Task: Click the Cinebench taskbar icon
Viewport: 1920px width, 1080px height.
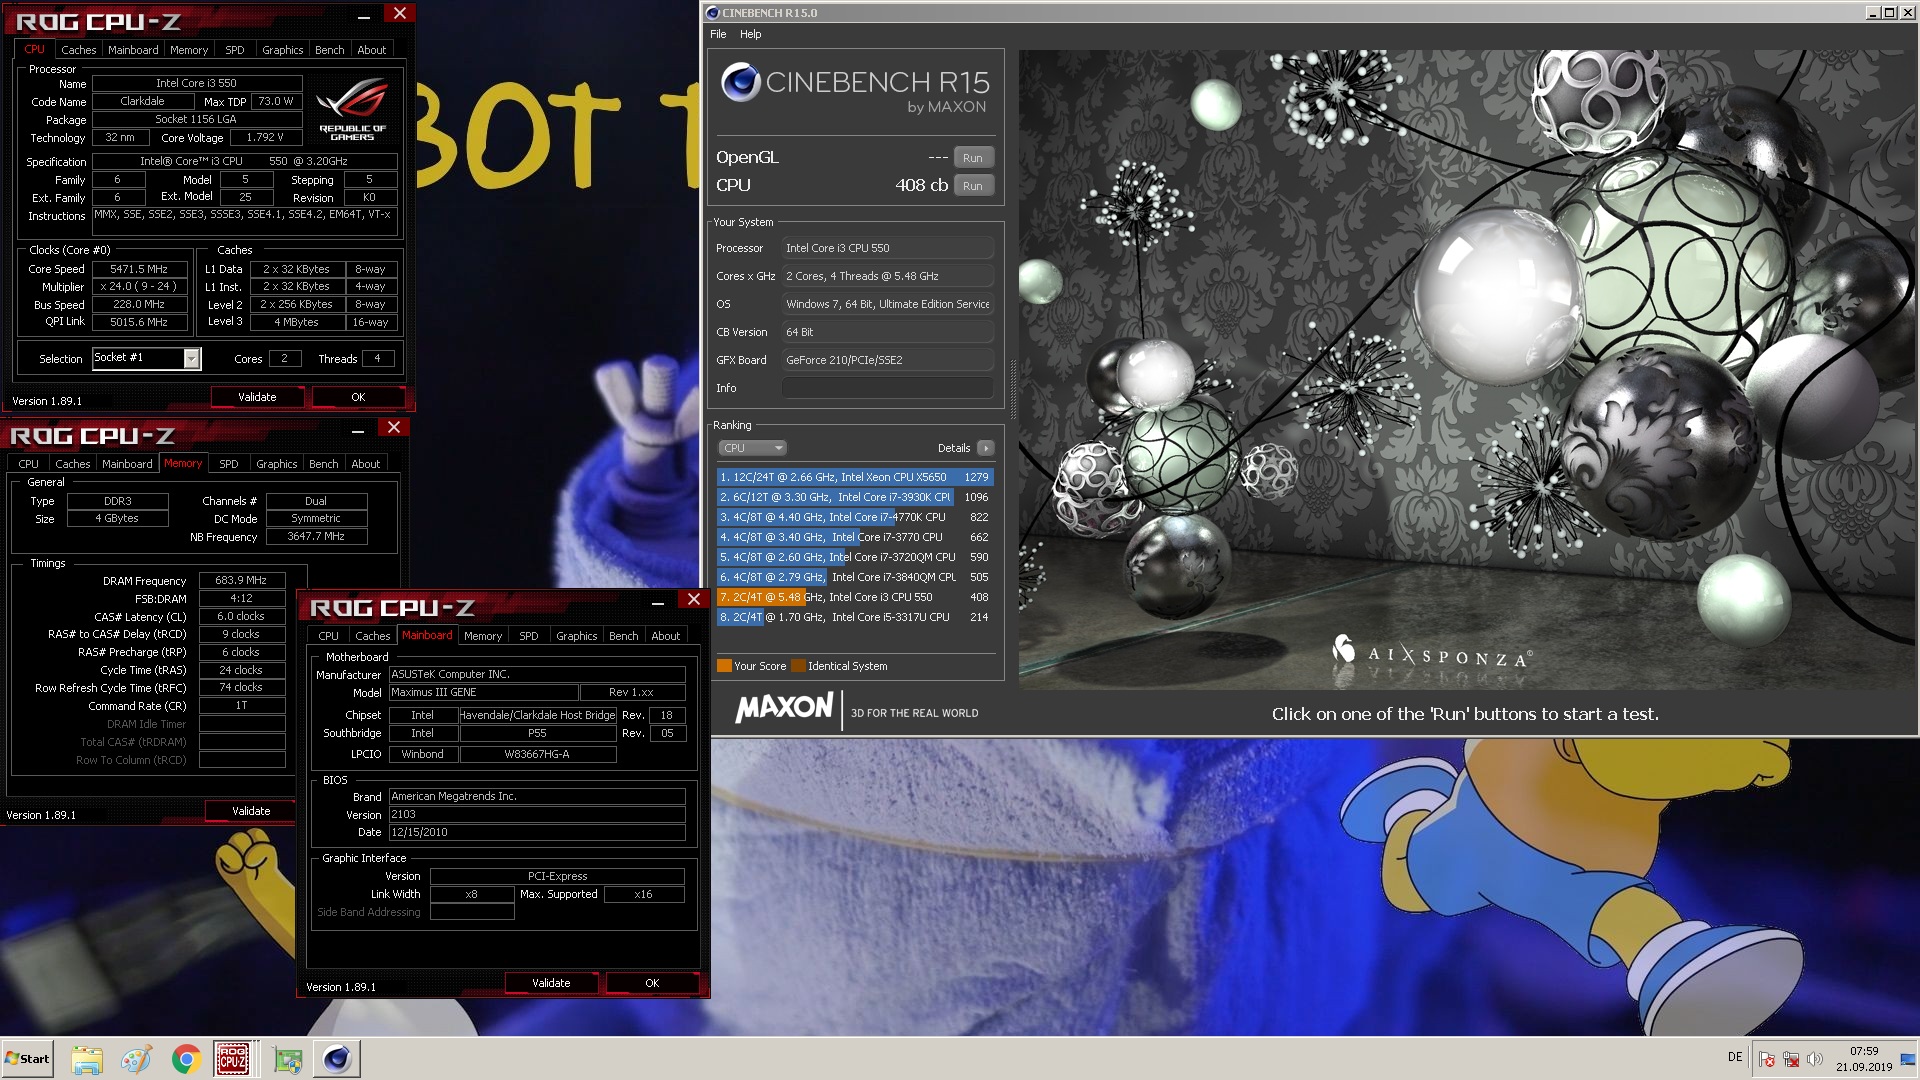Action: click(337, 1059)
